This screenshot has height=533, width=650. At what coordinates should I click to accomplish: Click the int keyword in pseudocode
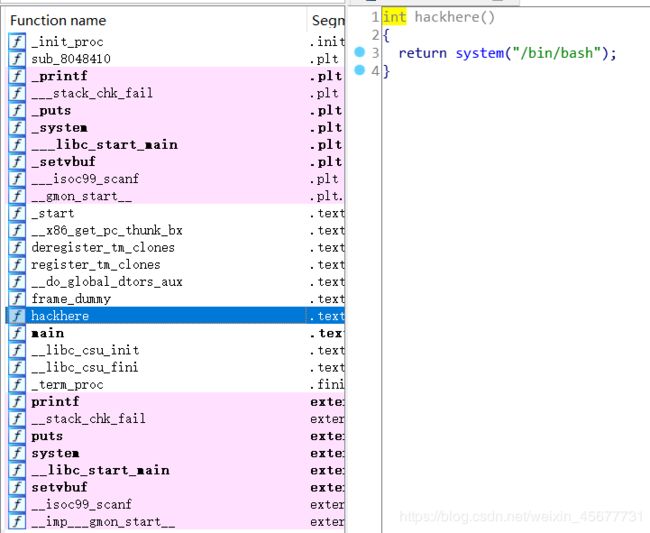pos(394,17)
